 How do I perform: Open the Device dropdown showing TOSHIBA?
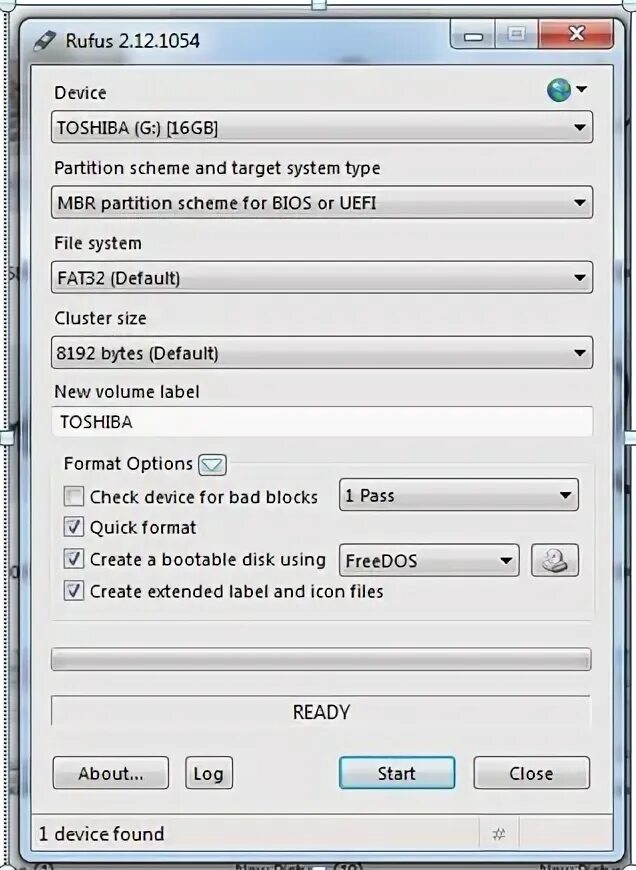coord(321,128)
